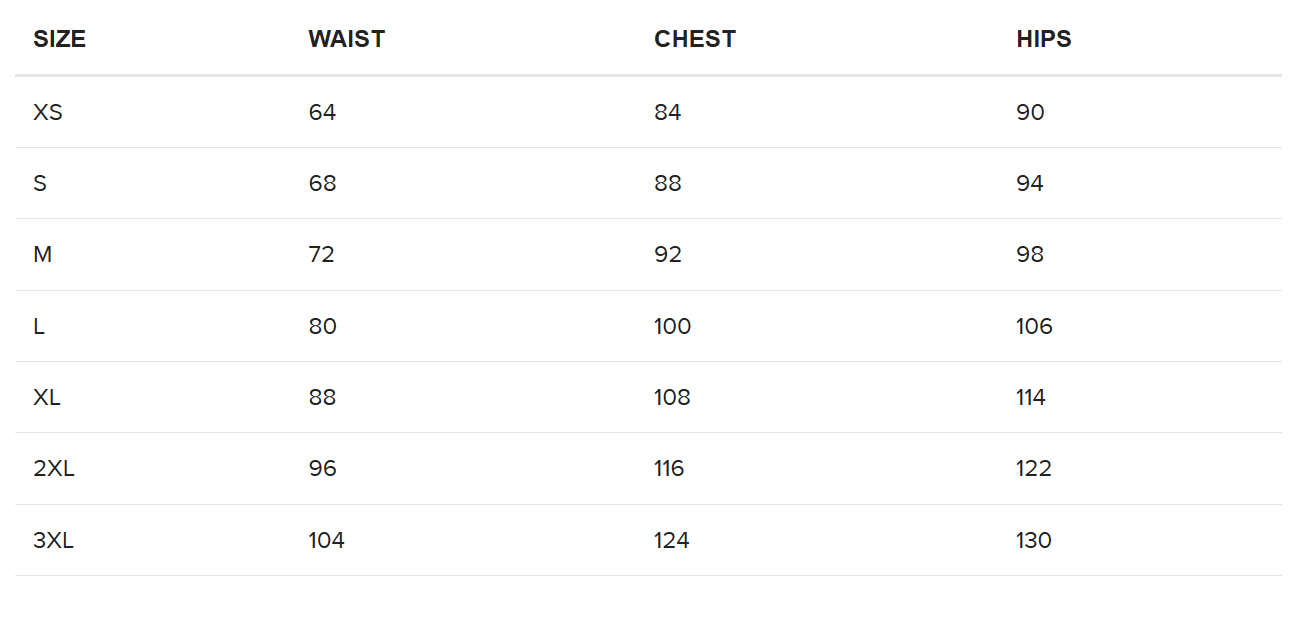1306x628 pixels.
Task: Click the 3XL hips value 130
Action: (x=1033, y=540)
